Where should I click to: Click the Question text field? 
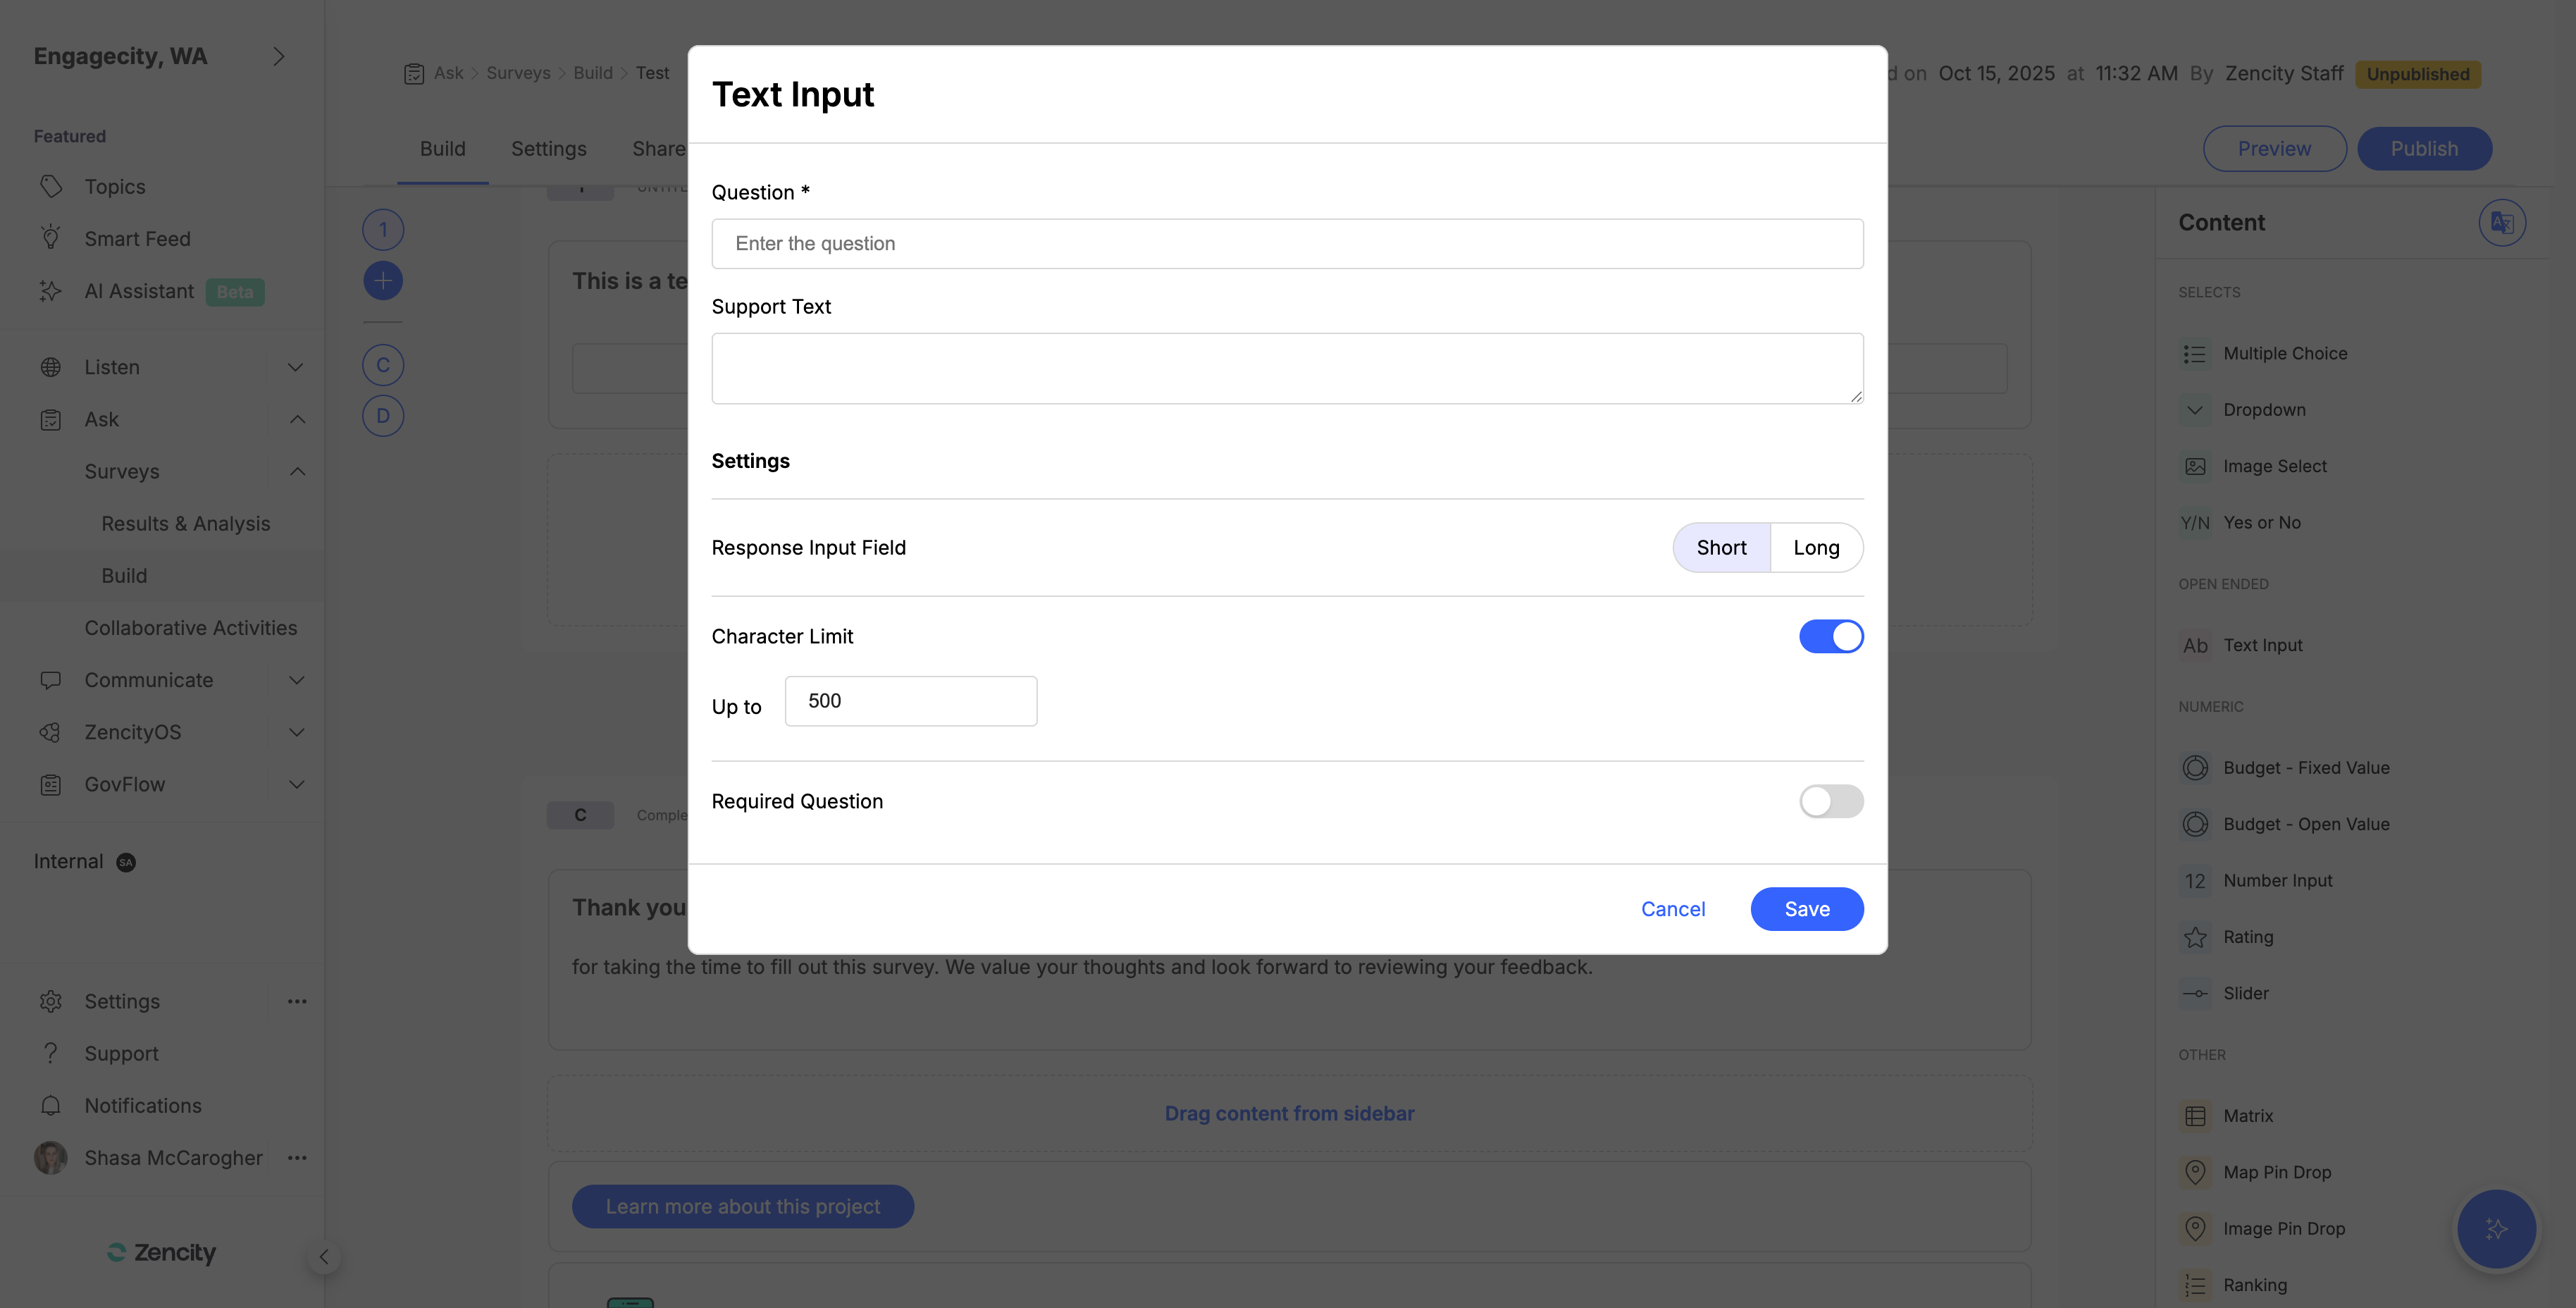1286,243
